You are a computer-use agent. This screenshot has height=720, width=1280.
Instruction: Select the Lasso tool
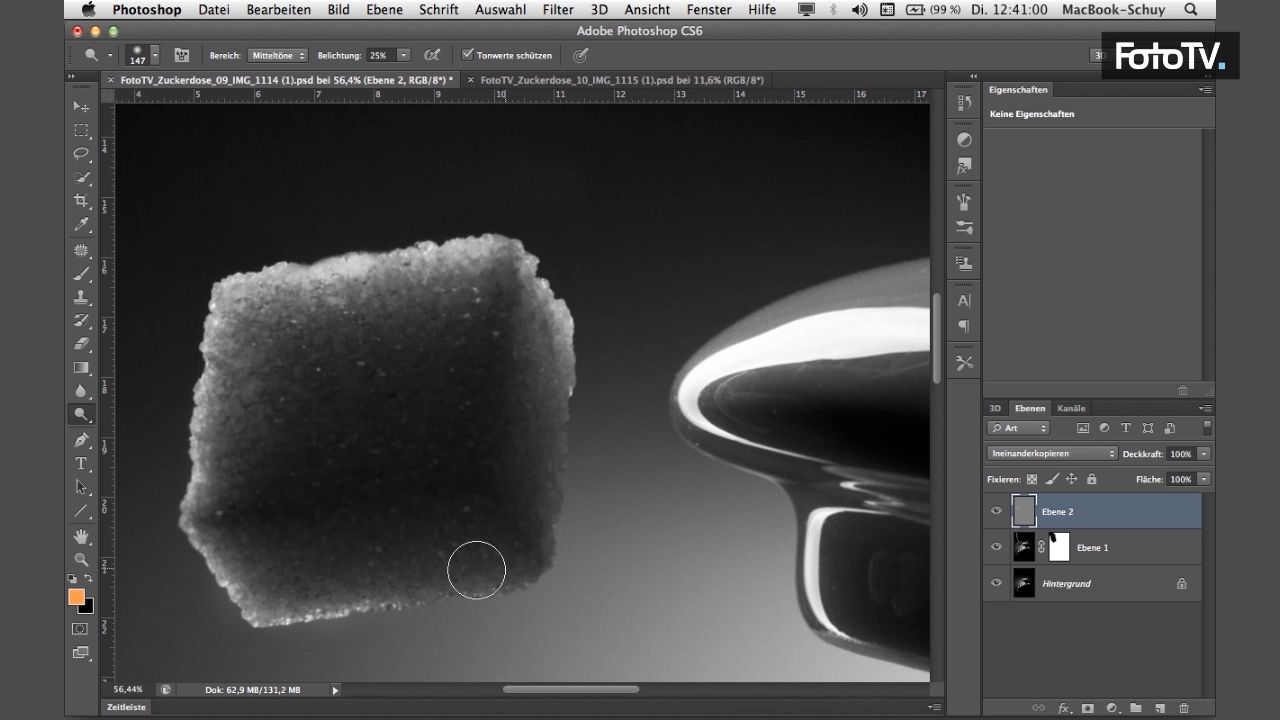[x=81, y=154]
